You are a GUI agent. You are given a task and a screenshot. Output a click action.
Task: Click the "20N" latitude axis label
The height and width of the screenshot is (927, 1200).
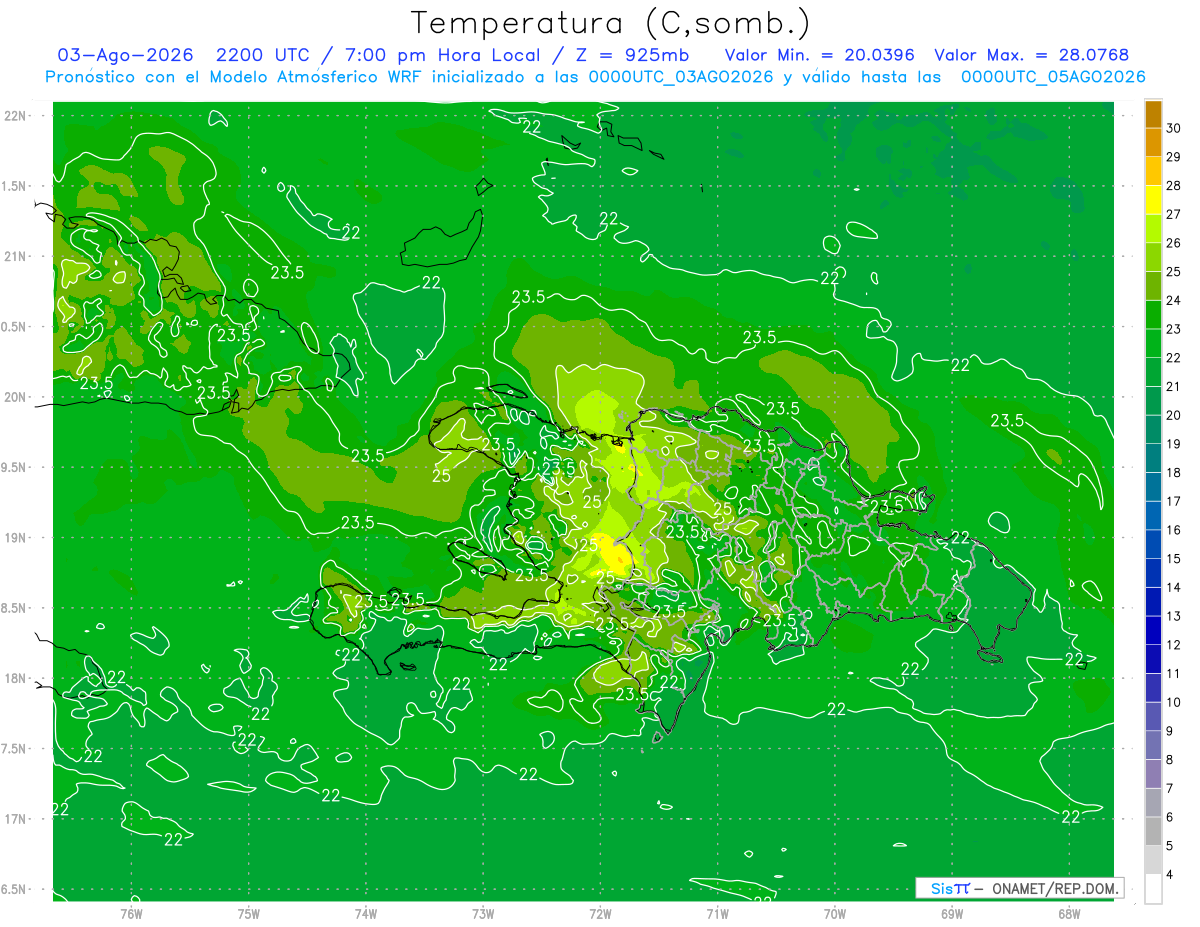click(x=15, y=397)
